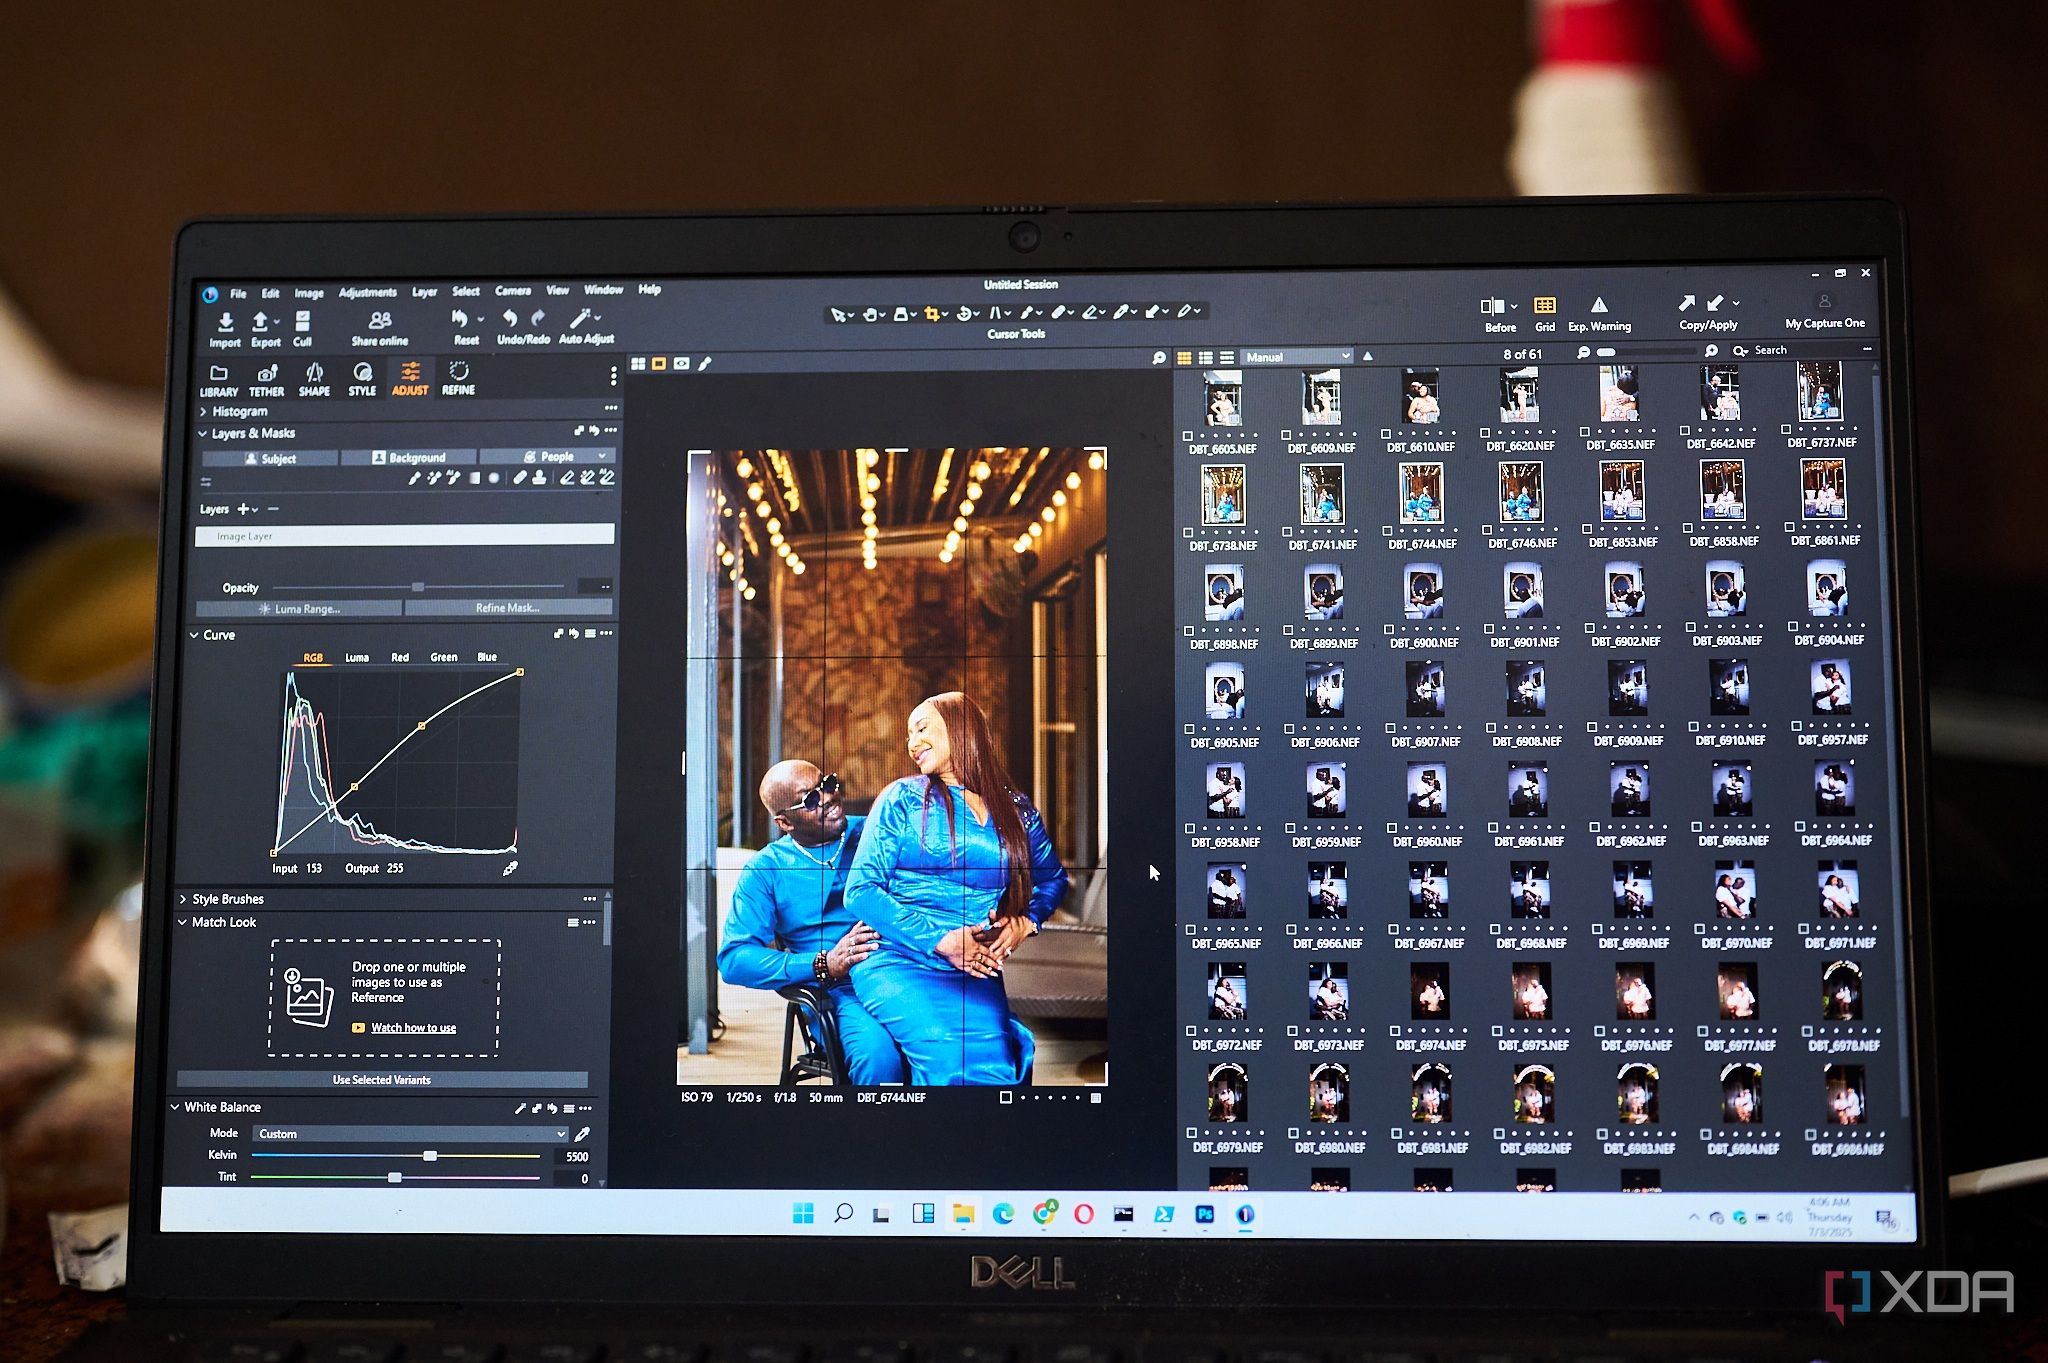Open the Watch how to use link

413,1028
